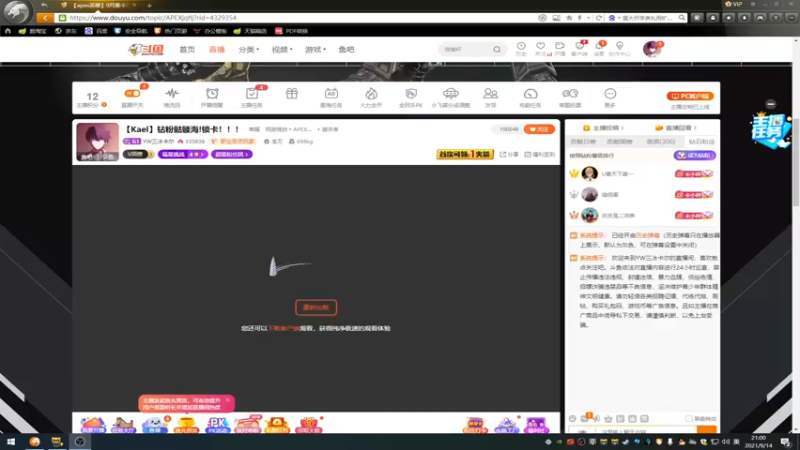
Task: Open the user avatar in the header
Action: [652, 49]
